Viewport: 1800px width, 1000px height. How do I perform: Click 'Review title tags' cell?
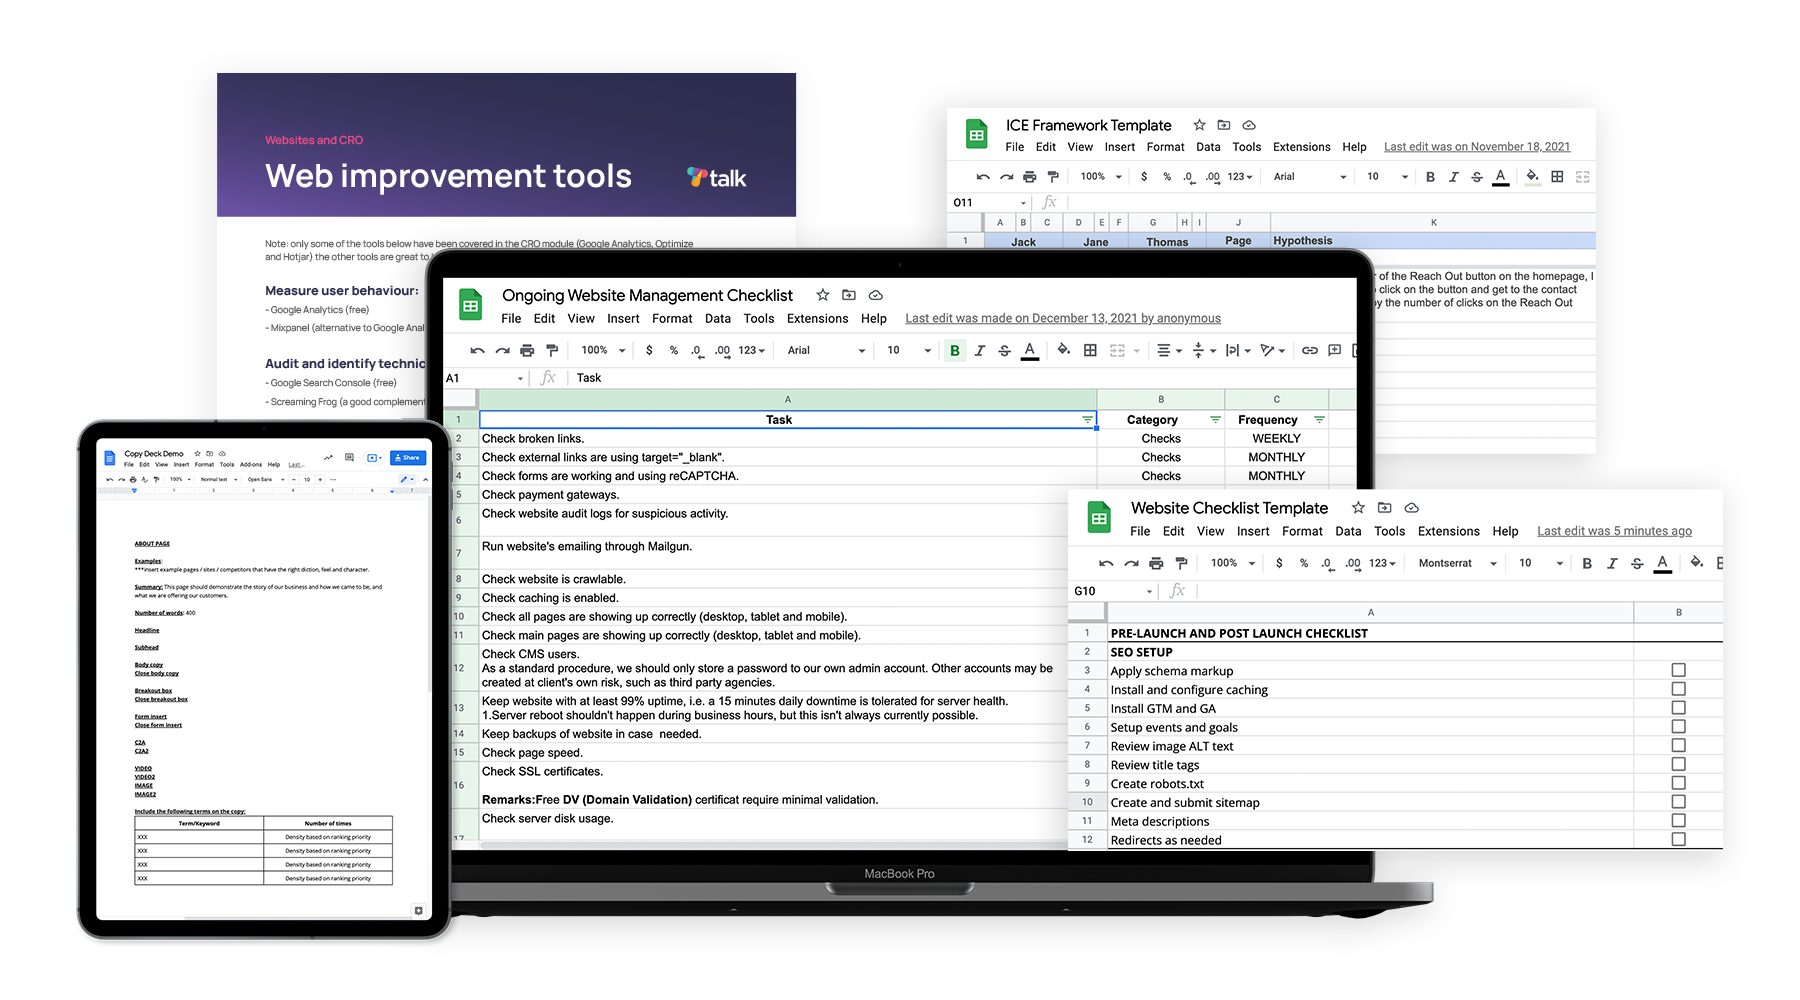pos(1370,765)
